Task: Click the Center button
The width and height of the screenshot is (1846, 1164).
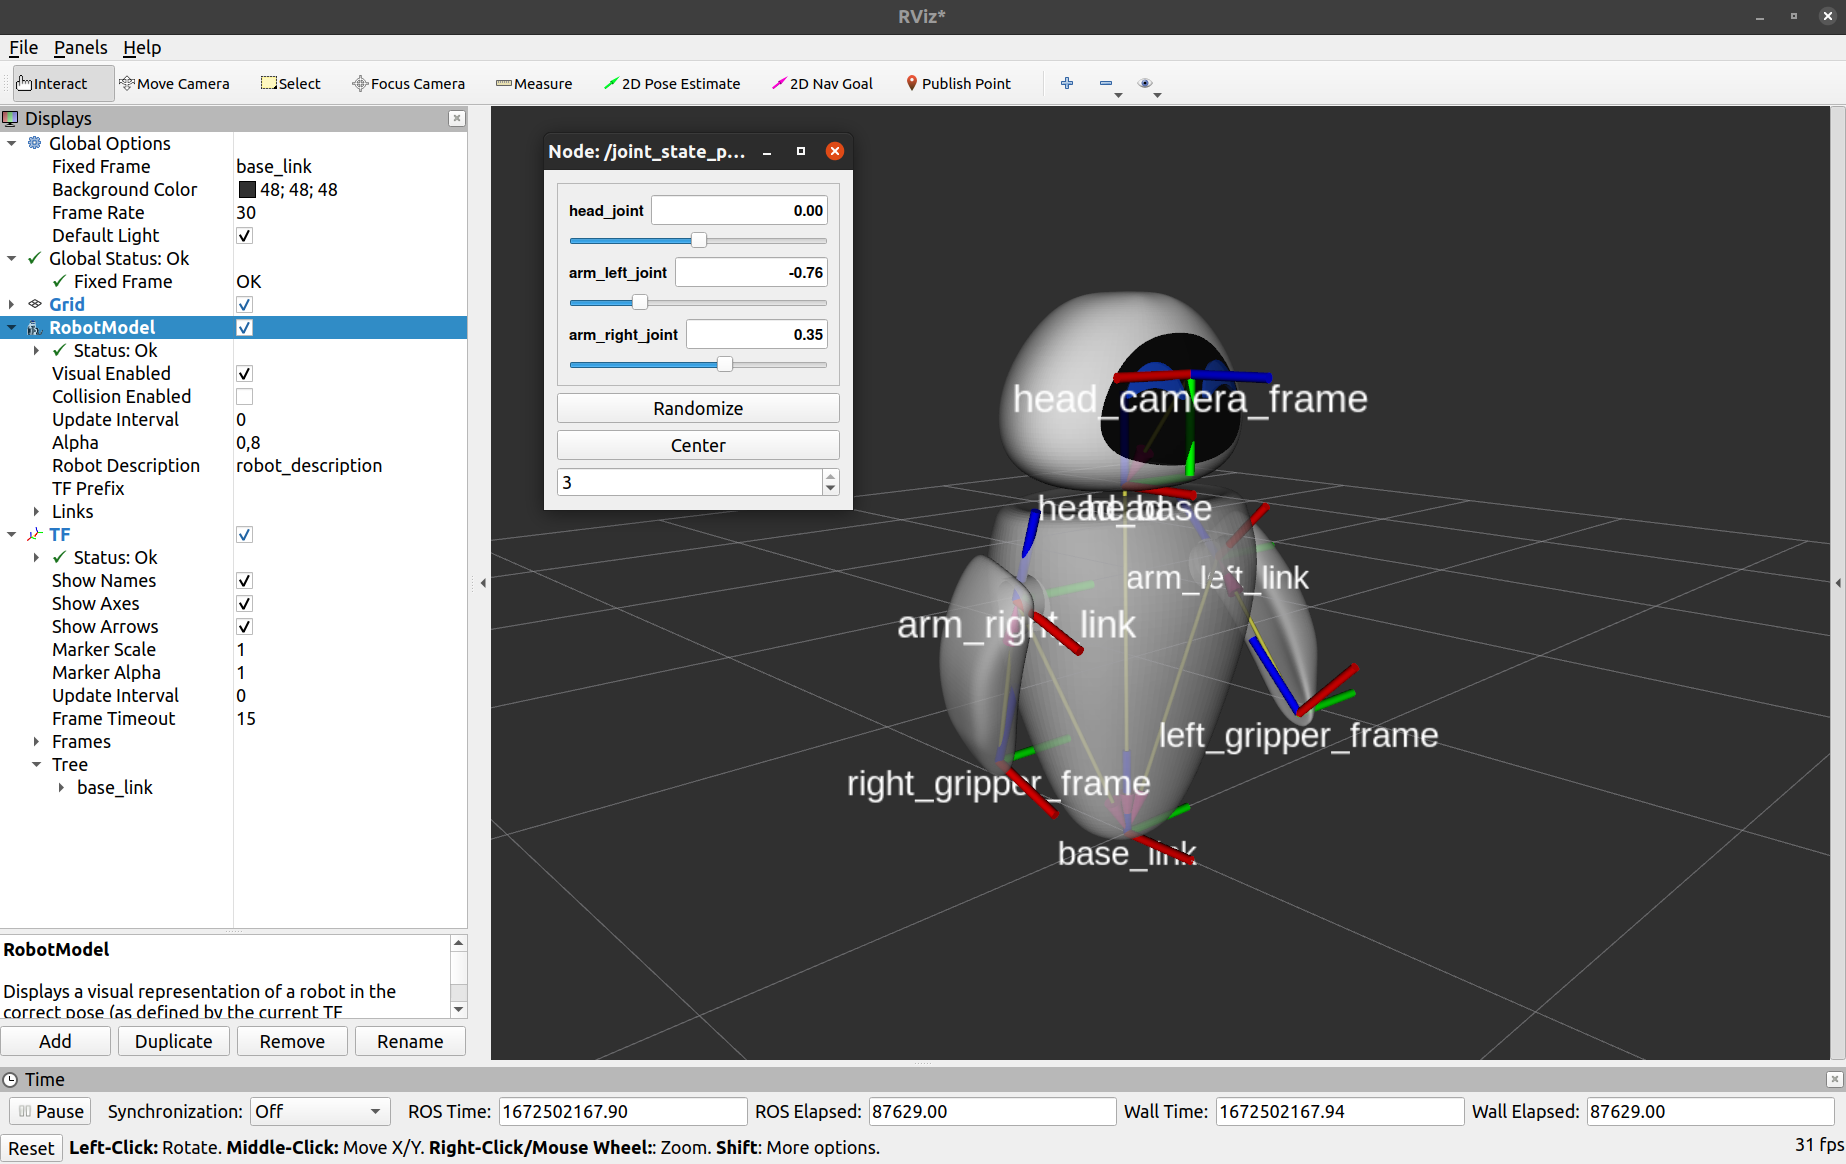Action: coord(698,445)
